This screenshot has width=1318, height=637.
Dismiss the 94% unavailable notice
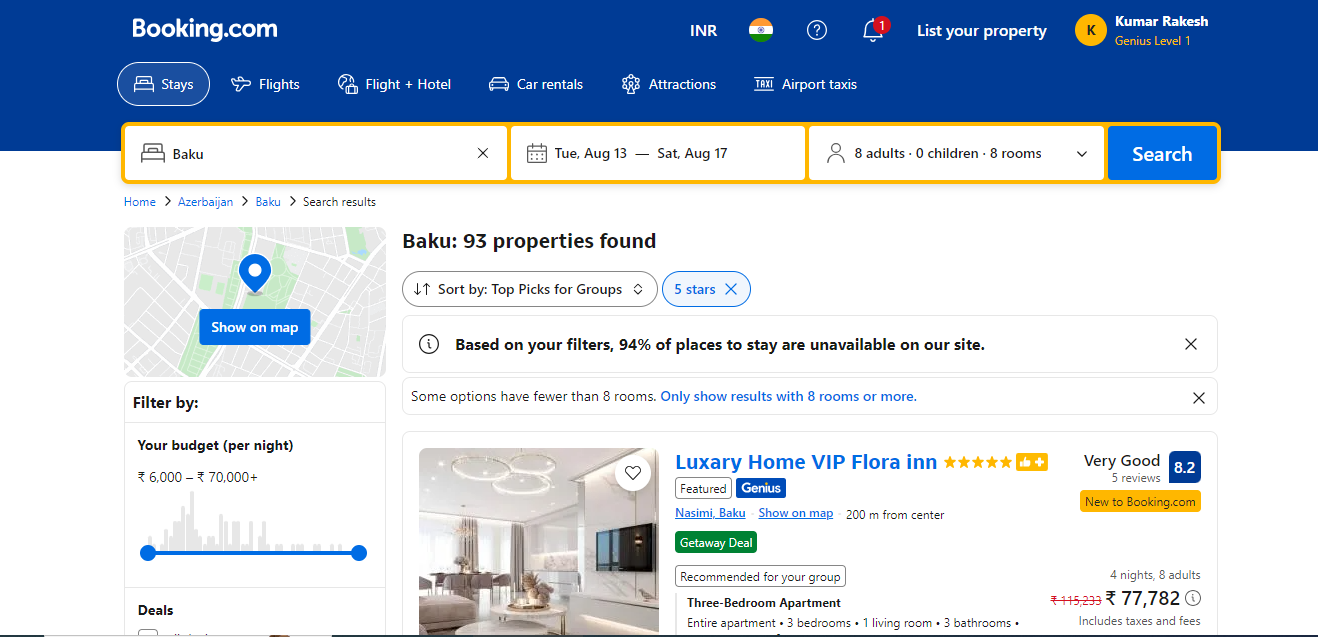click(x=1191, y=344)
